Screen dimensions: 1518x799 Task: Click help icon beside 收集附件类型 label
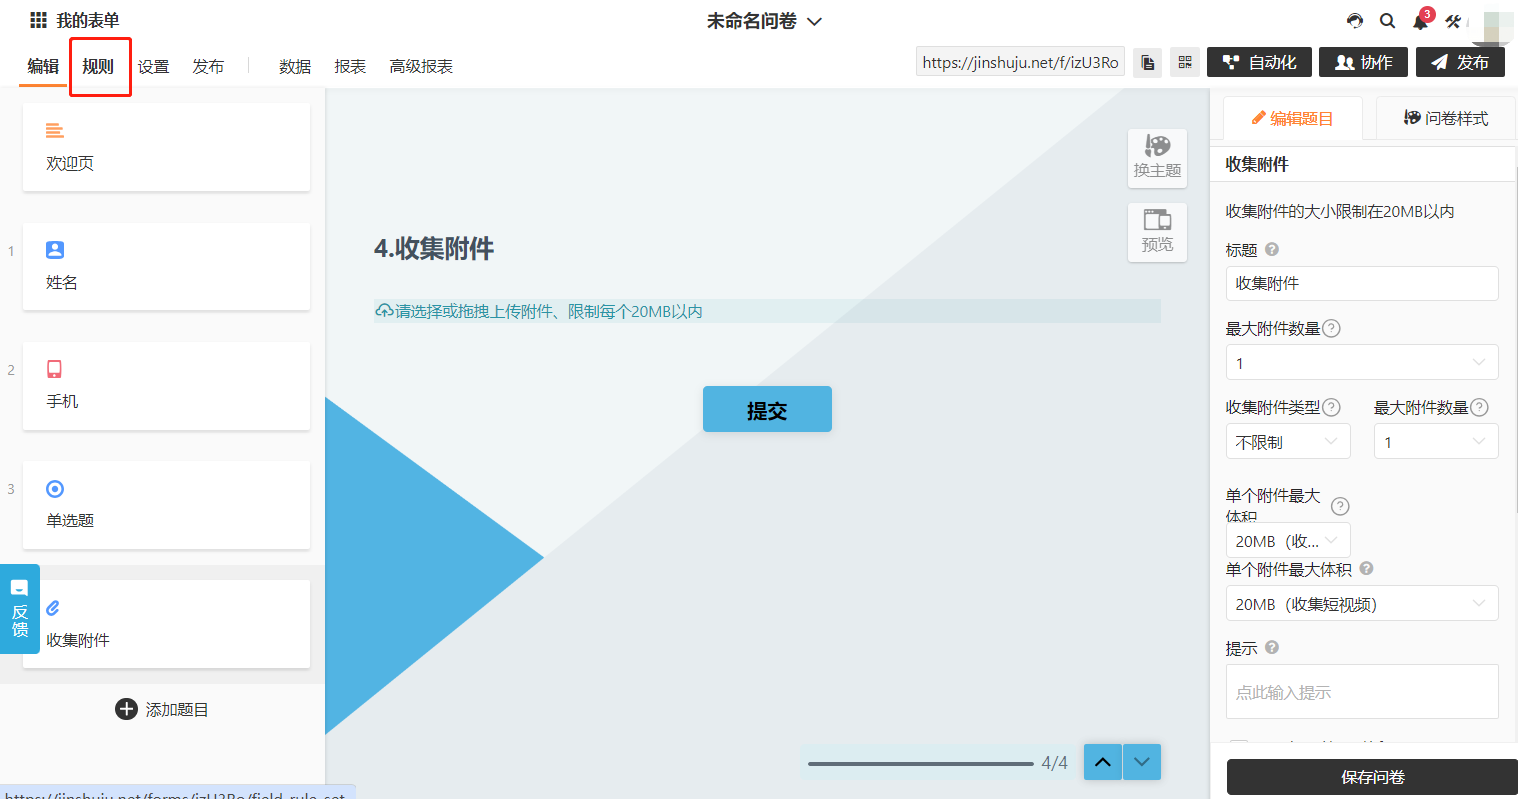click(1331, 407)
